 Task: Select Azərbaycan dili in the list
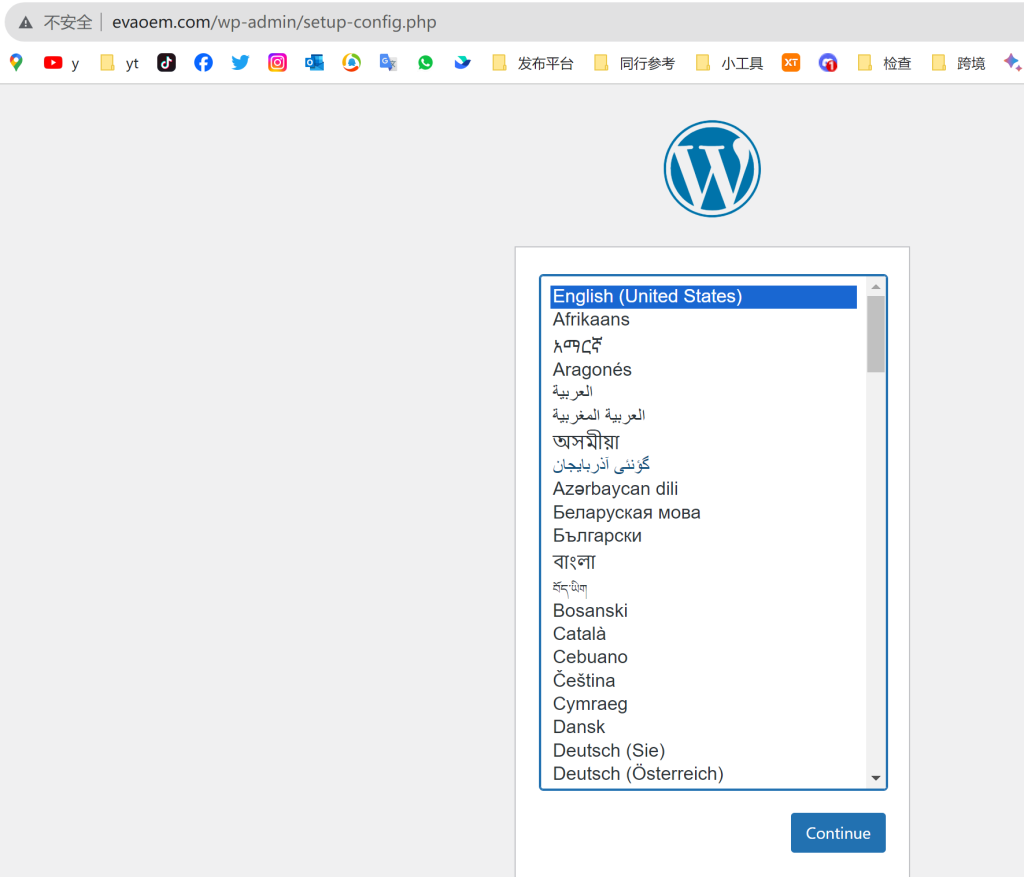[703, 489]
